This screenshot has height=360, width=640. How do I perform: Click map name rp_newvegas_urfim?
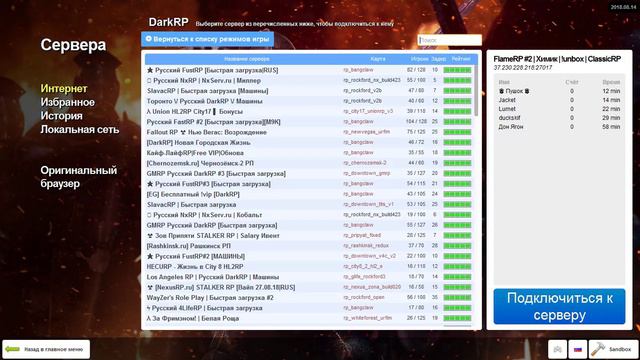pos(367,132)
